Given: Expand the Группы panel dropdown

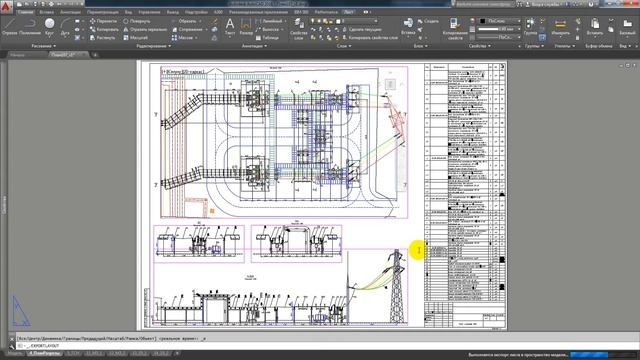Looking at the screenshot, I should pyautogui.click(x=534, y=46).
